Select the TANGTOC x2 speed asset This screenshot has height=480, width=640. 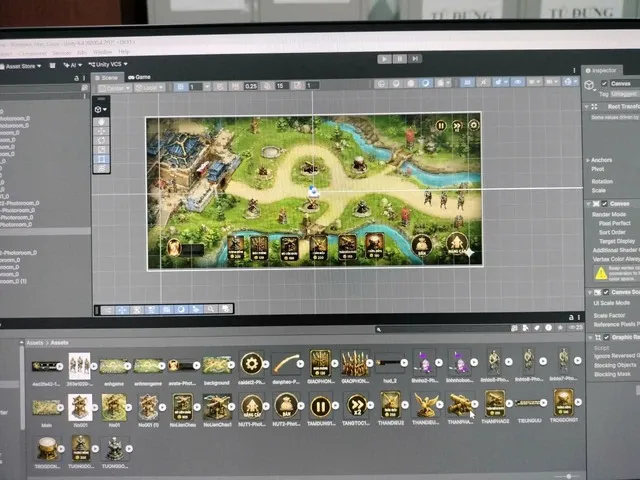[356, 406]
